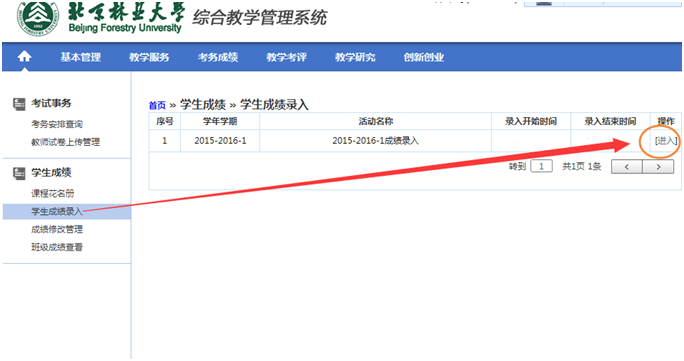
Task: Open the 考务成绩 menu
Action: [x=218, y=57]
